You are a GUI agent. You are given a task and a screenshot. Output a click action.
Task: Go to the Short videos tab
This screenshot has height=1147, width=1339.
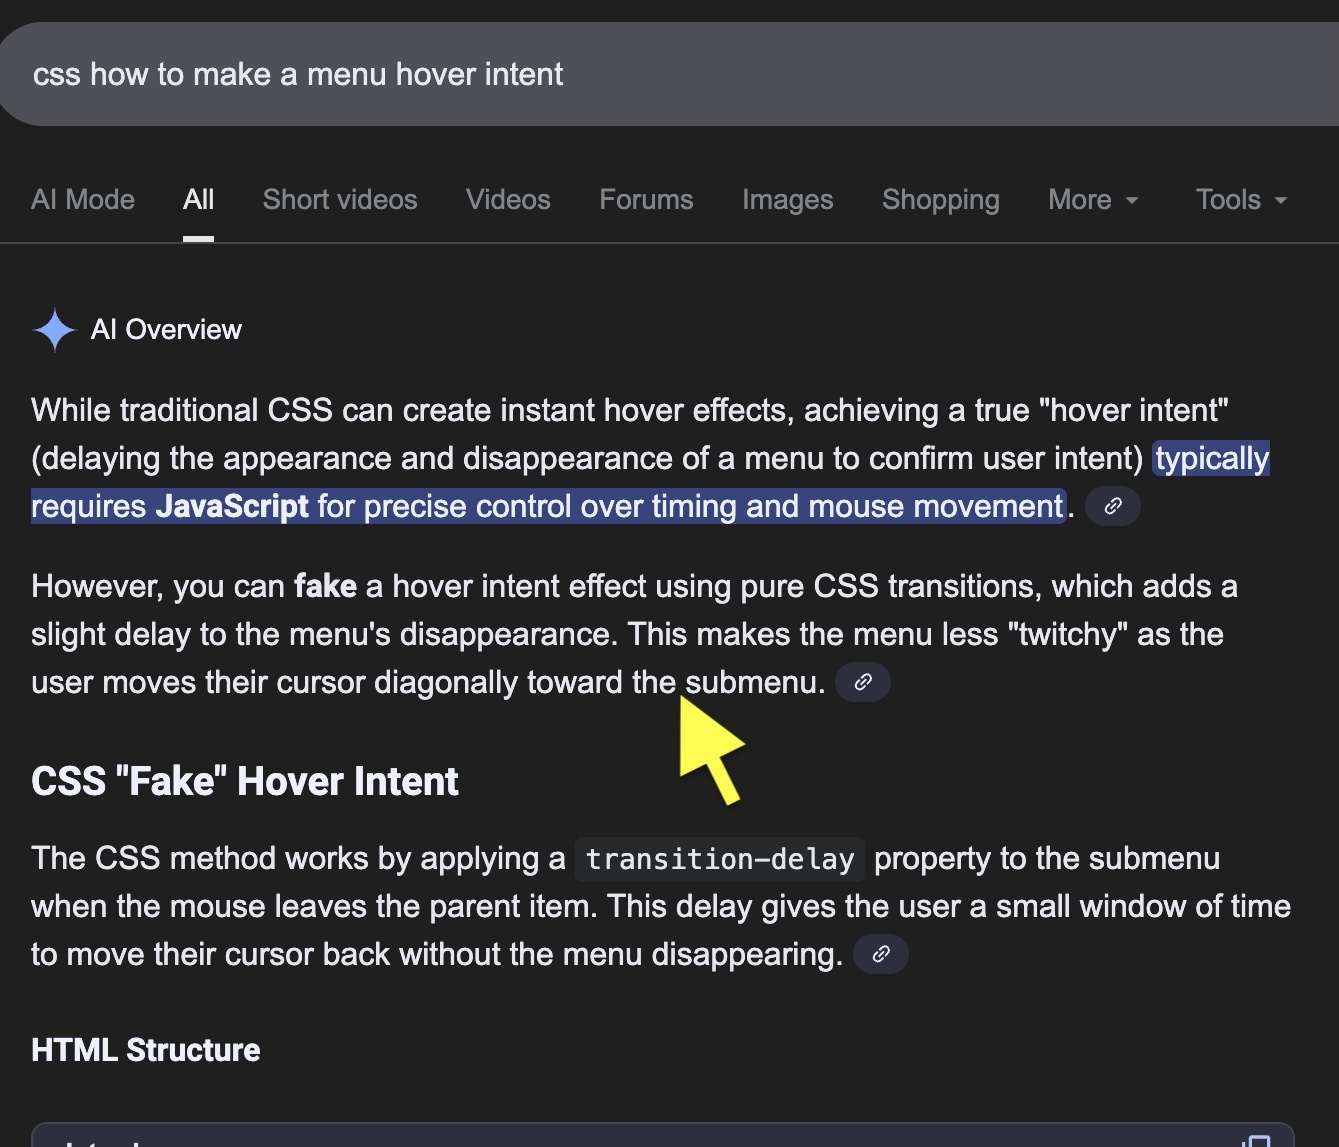pos(340,200)
